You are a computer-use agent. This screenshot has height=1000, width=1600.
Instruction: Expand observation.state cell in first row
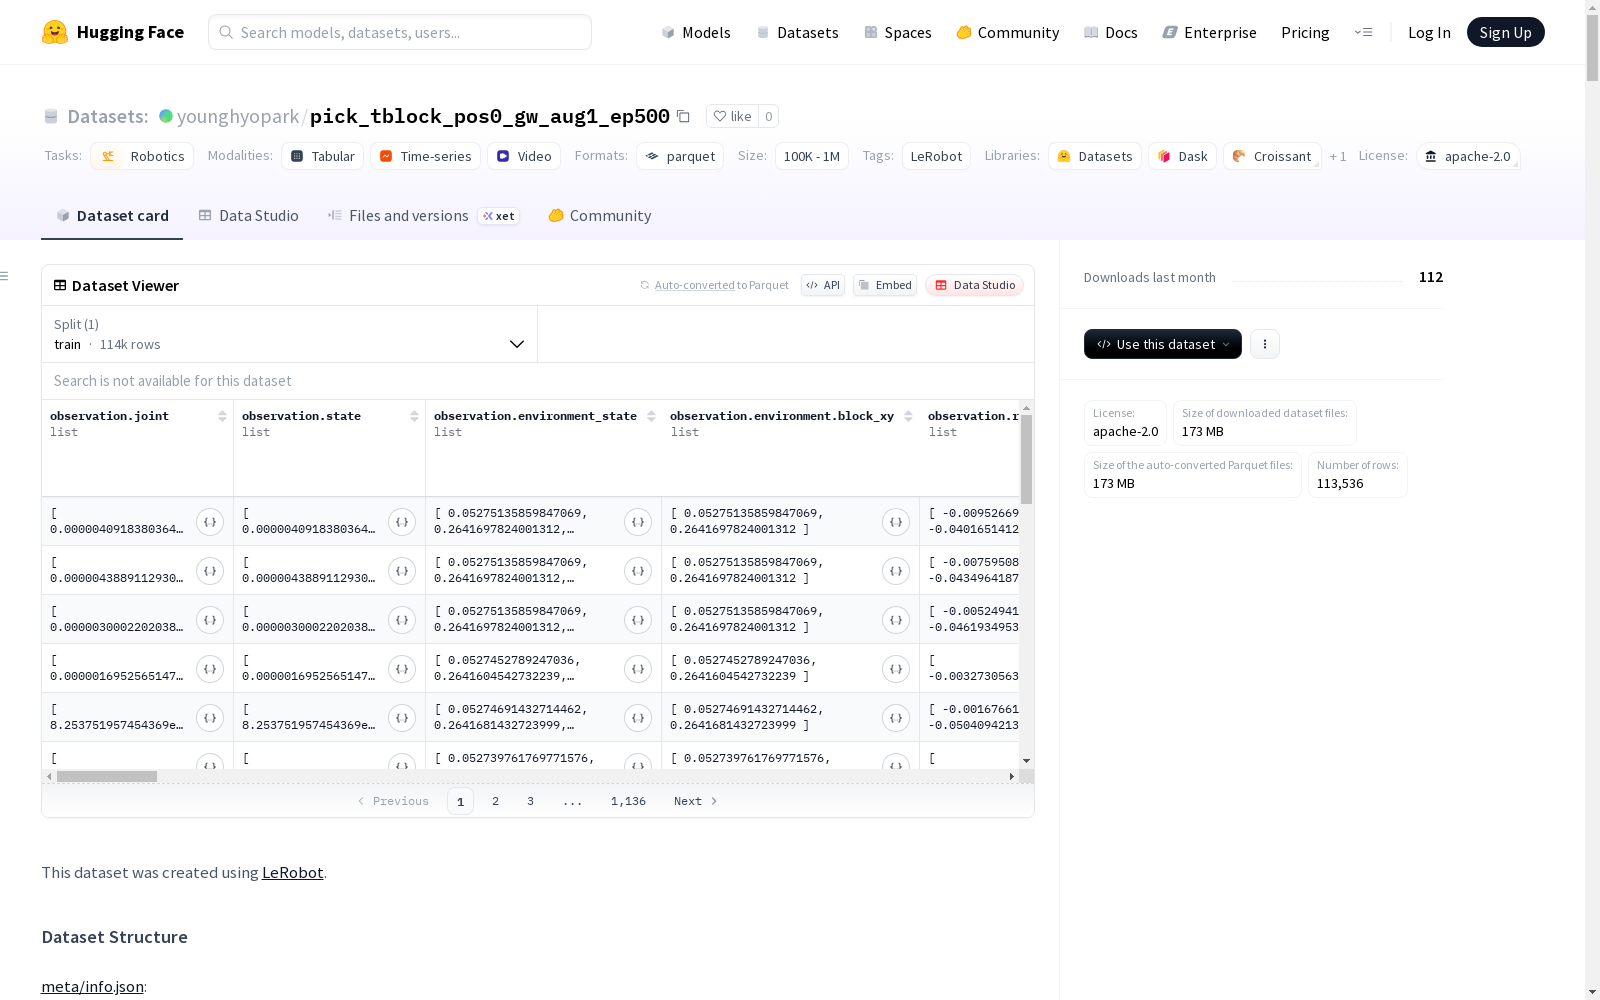tap(402, 522)
